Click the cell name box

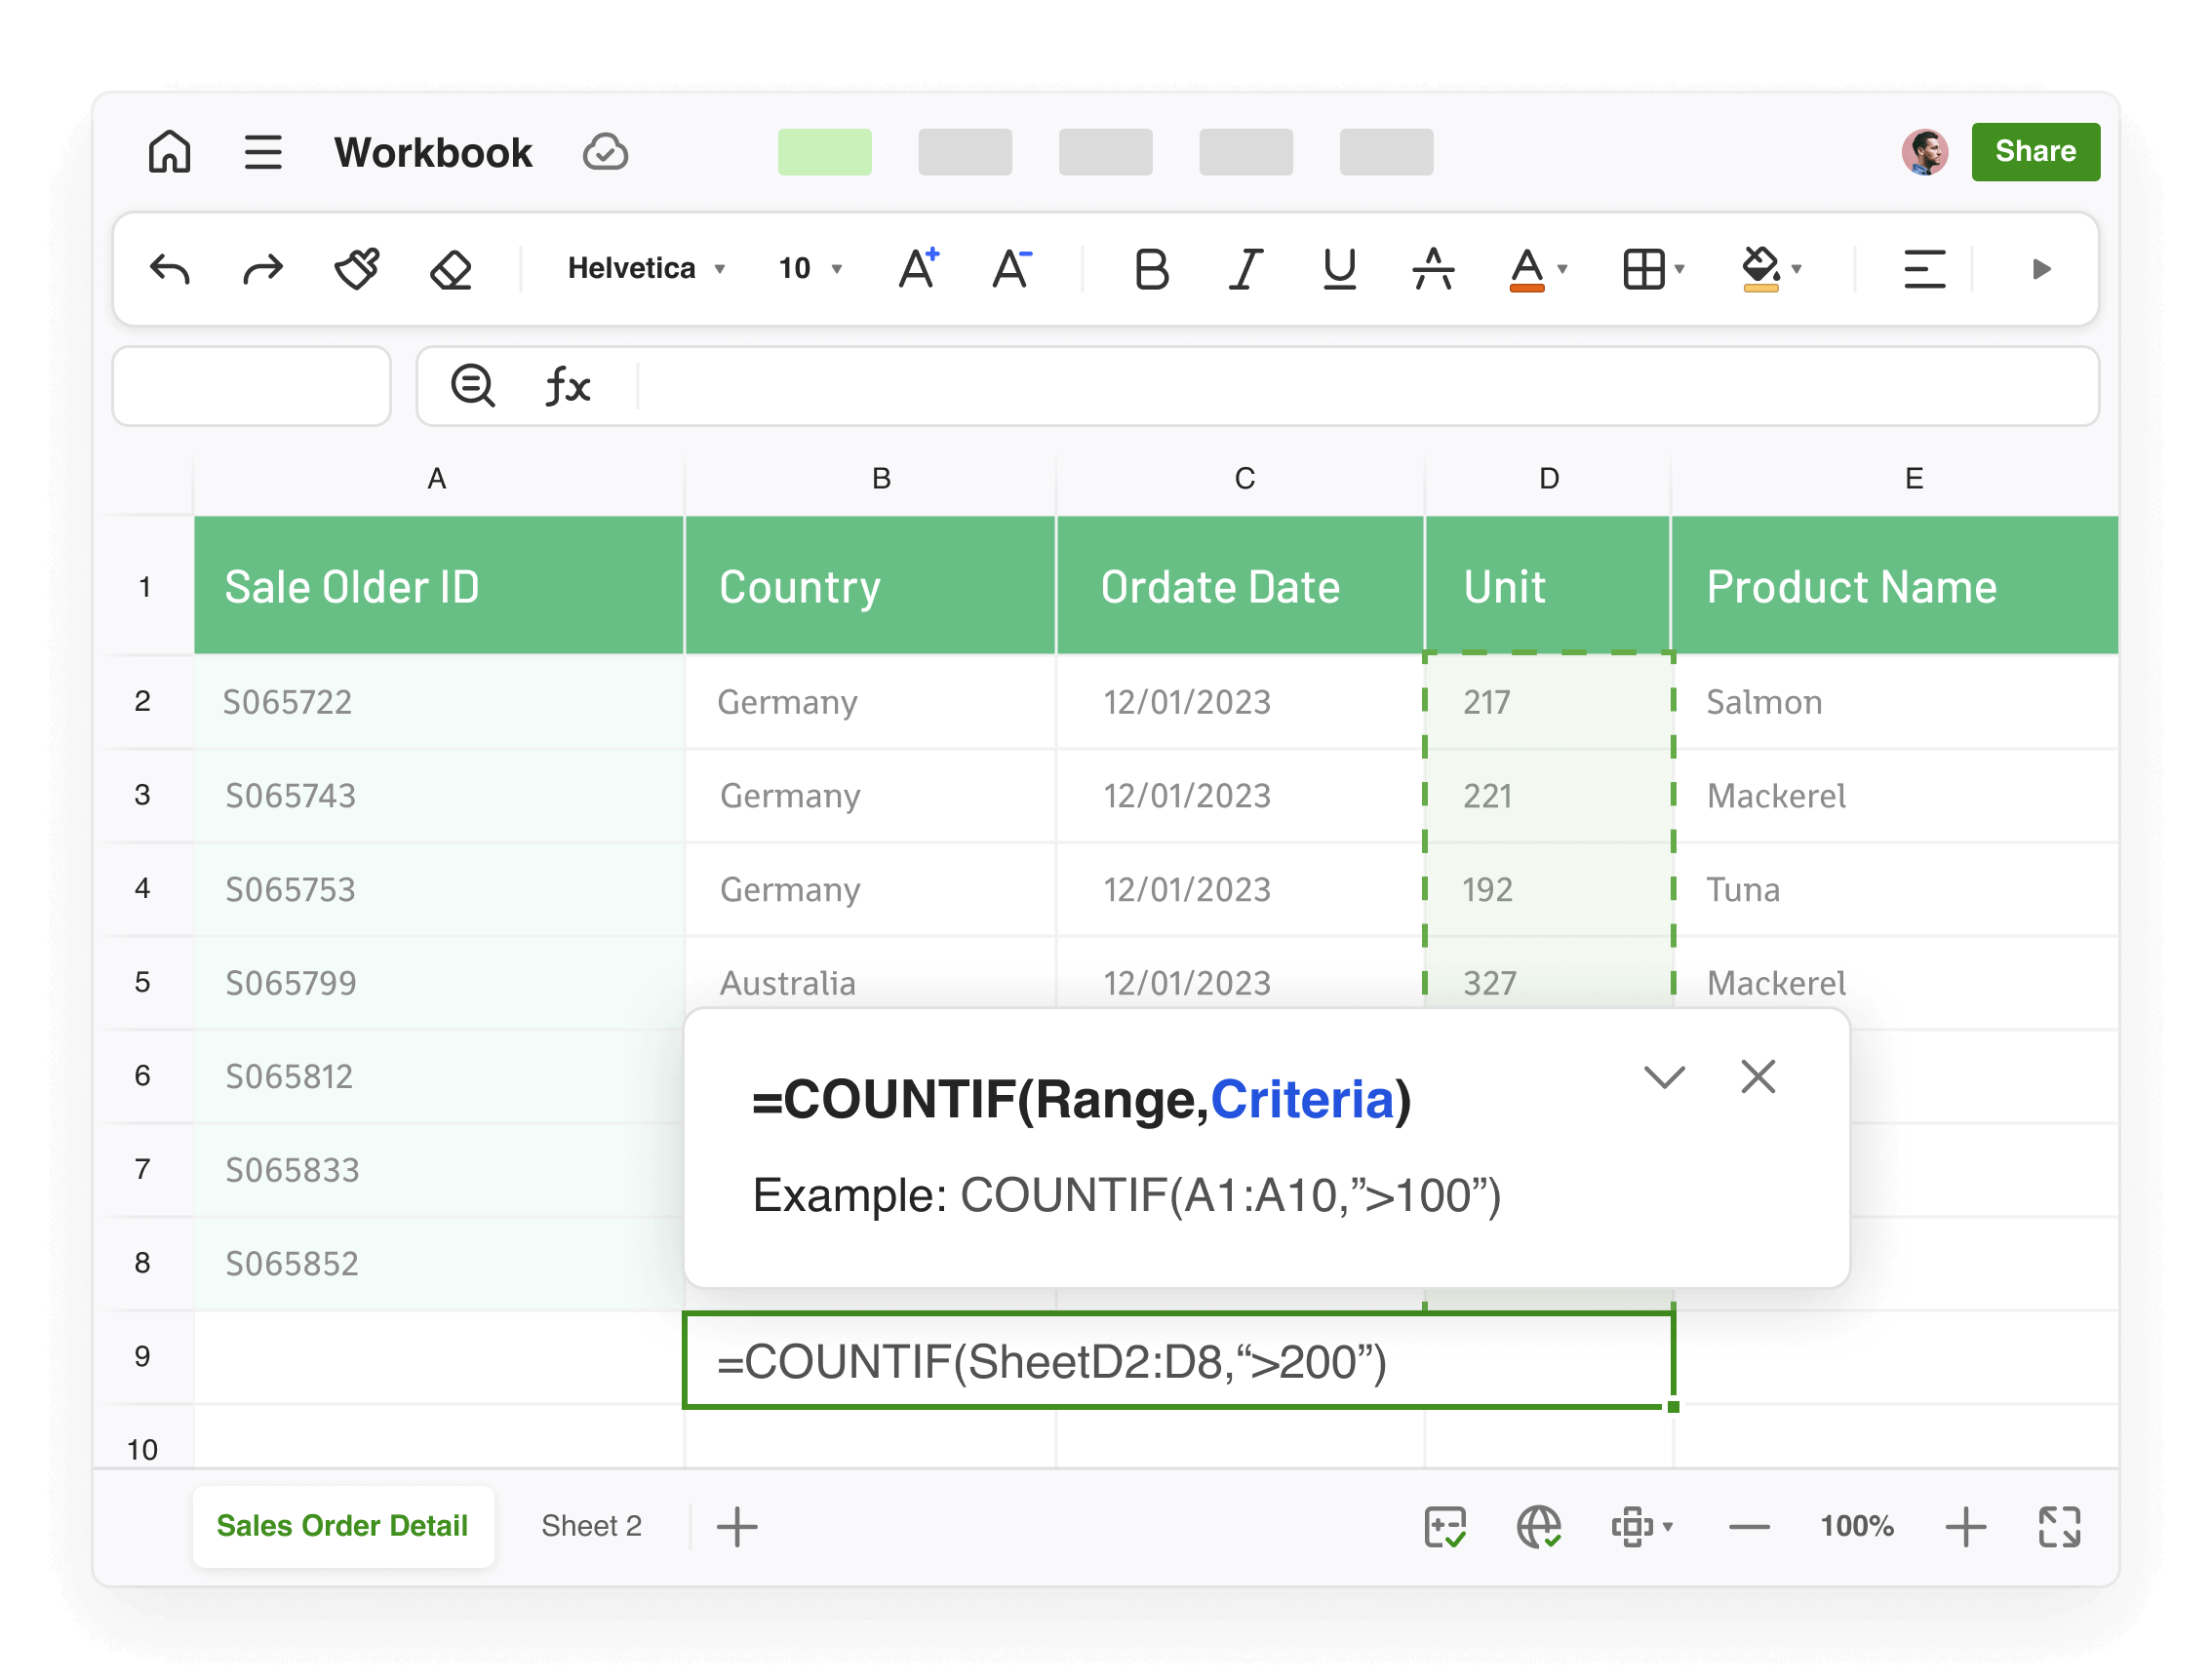[251, 386]
